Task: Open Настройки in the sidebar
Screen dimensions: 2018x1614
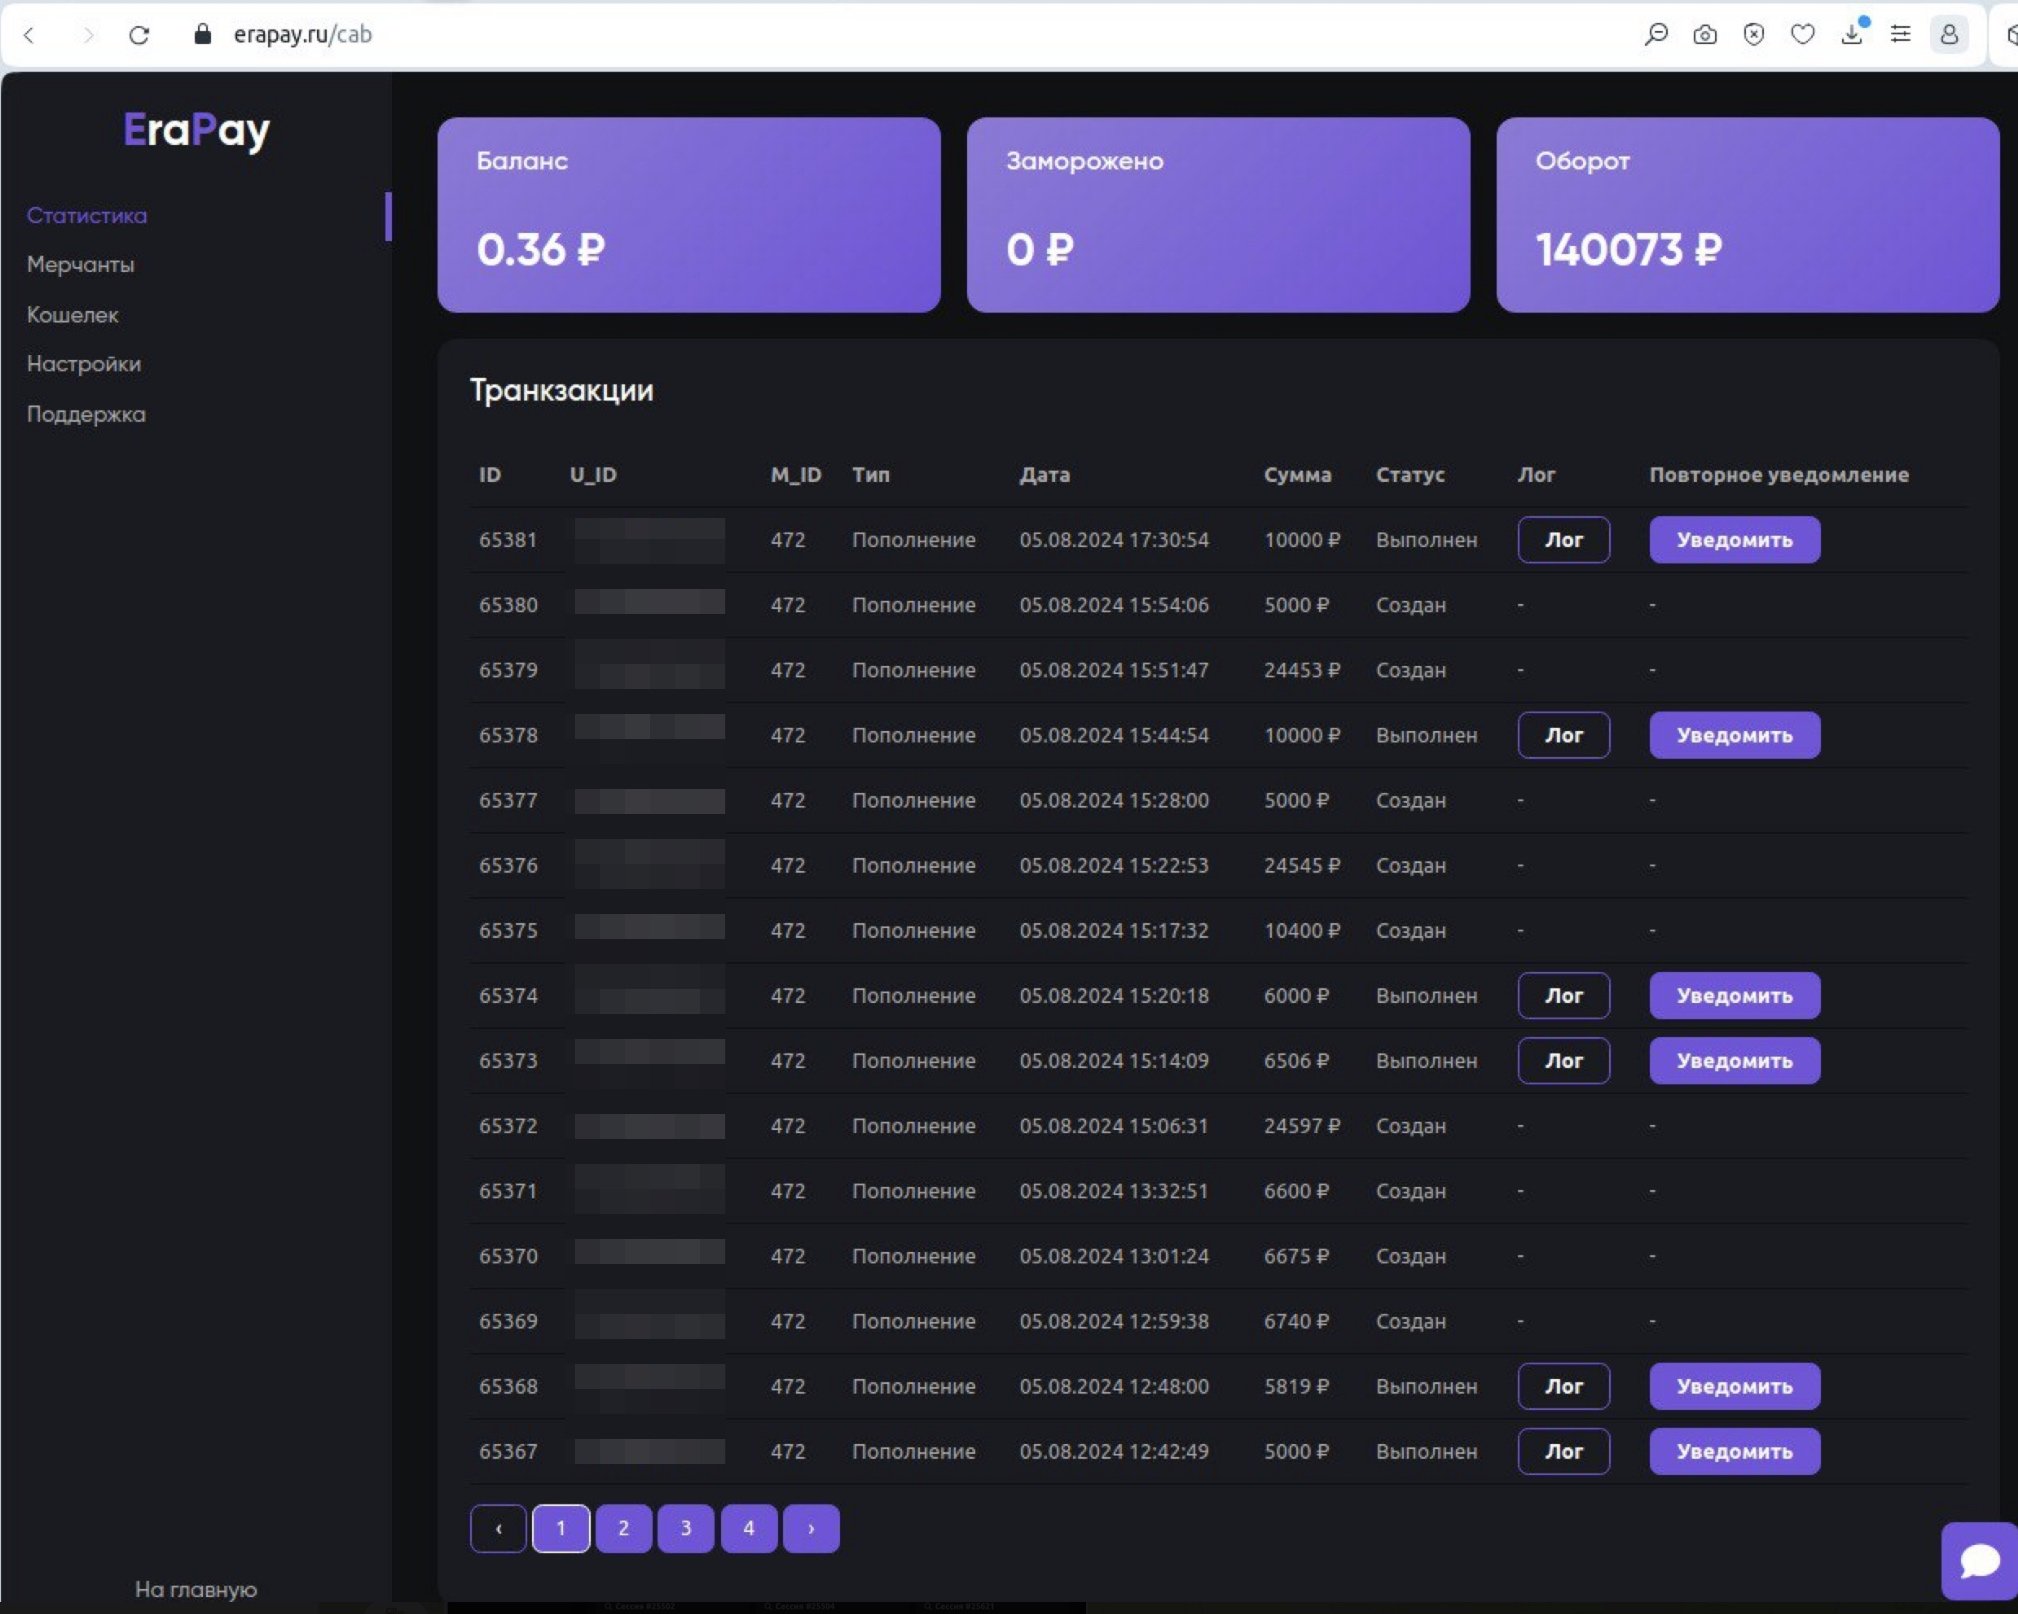Action: [83, 364]
